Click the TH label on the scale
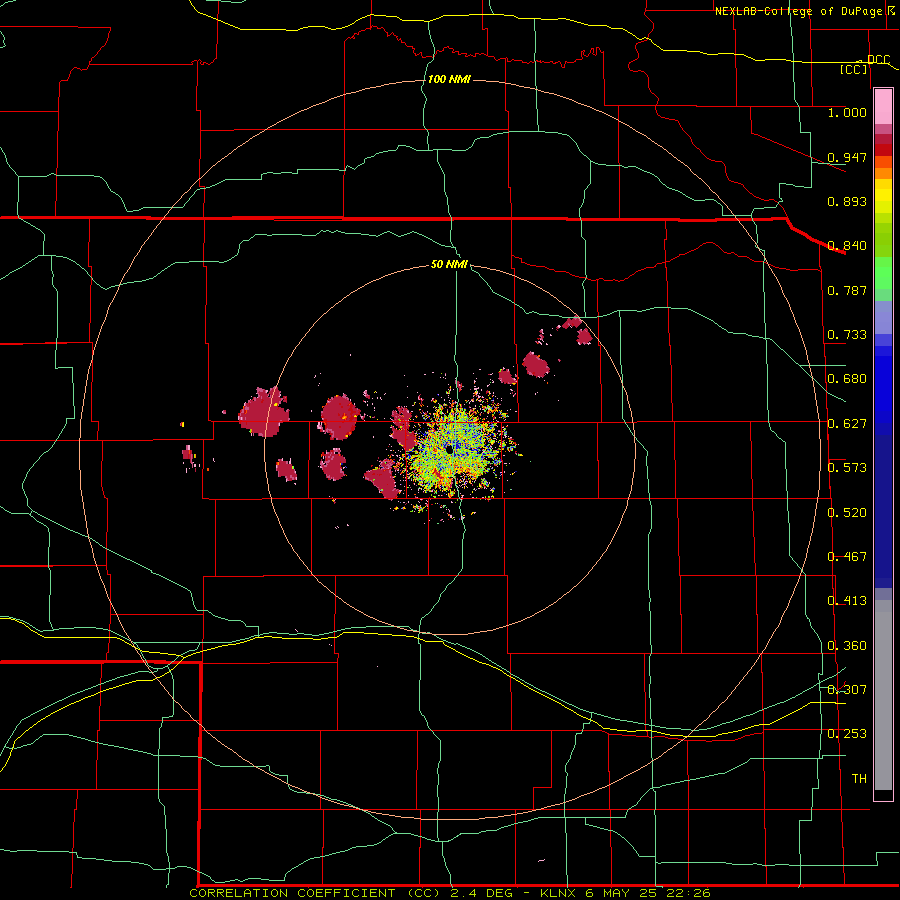900x900 pixels. (859, 779)
